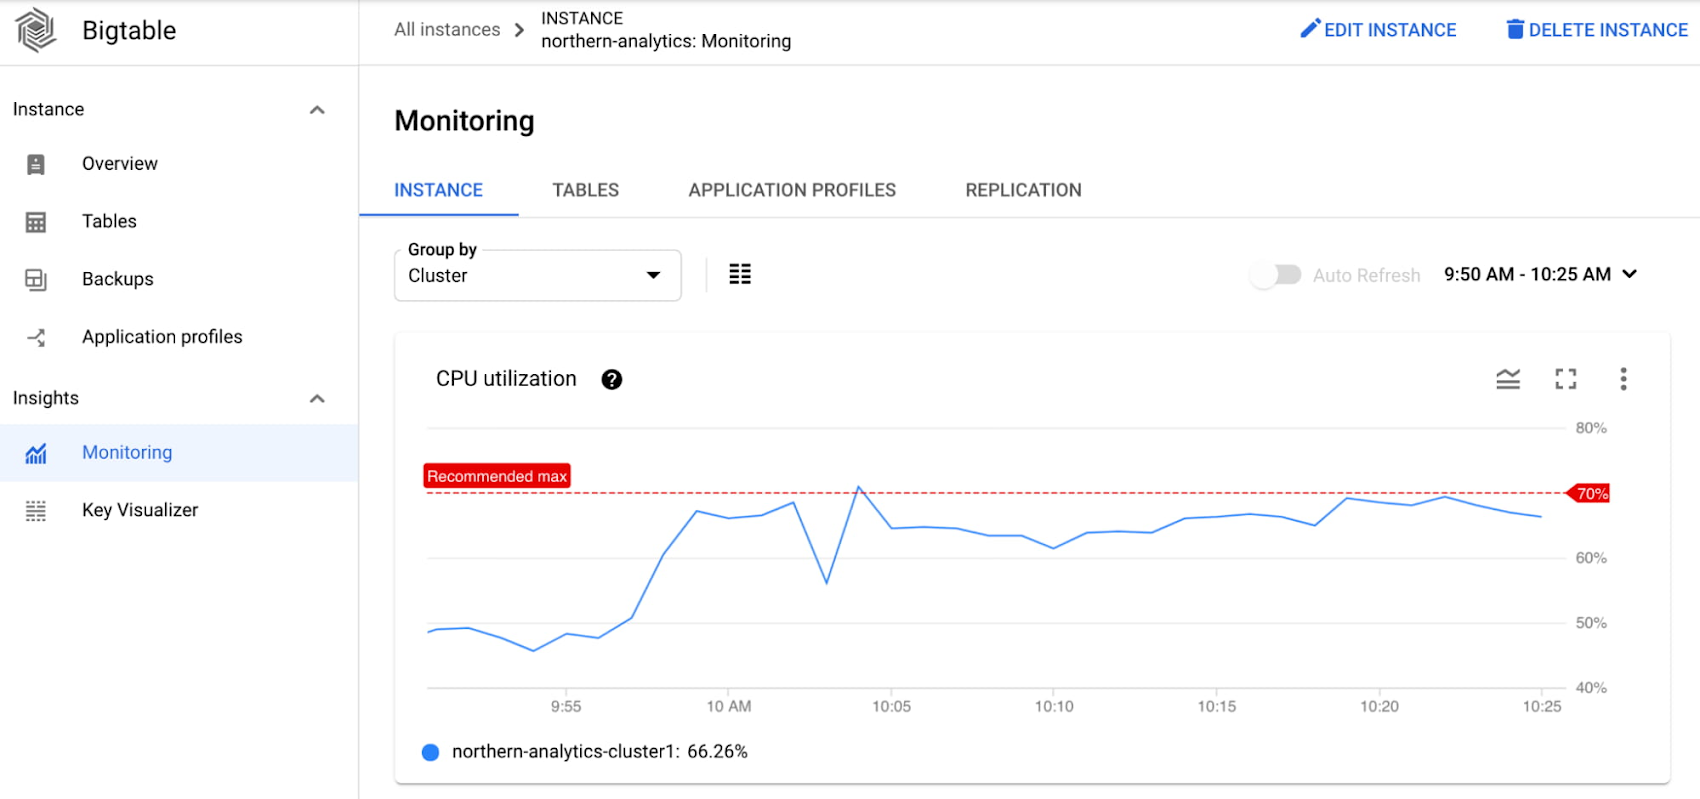Open the 9:50 AM - 10:25 AM time range selector
The height and width of the screenshot is (799, 1700).
pyautogui.click(x=1540, y=274)
